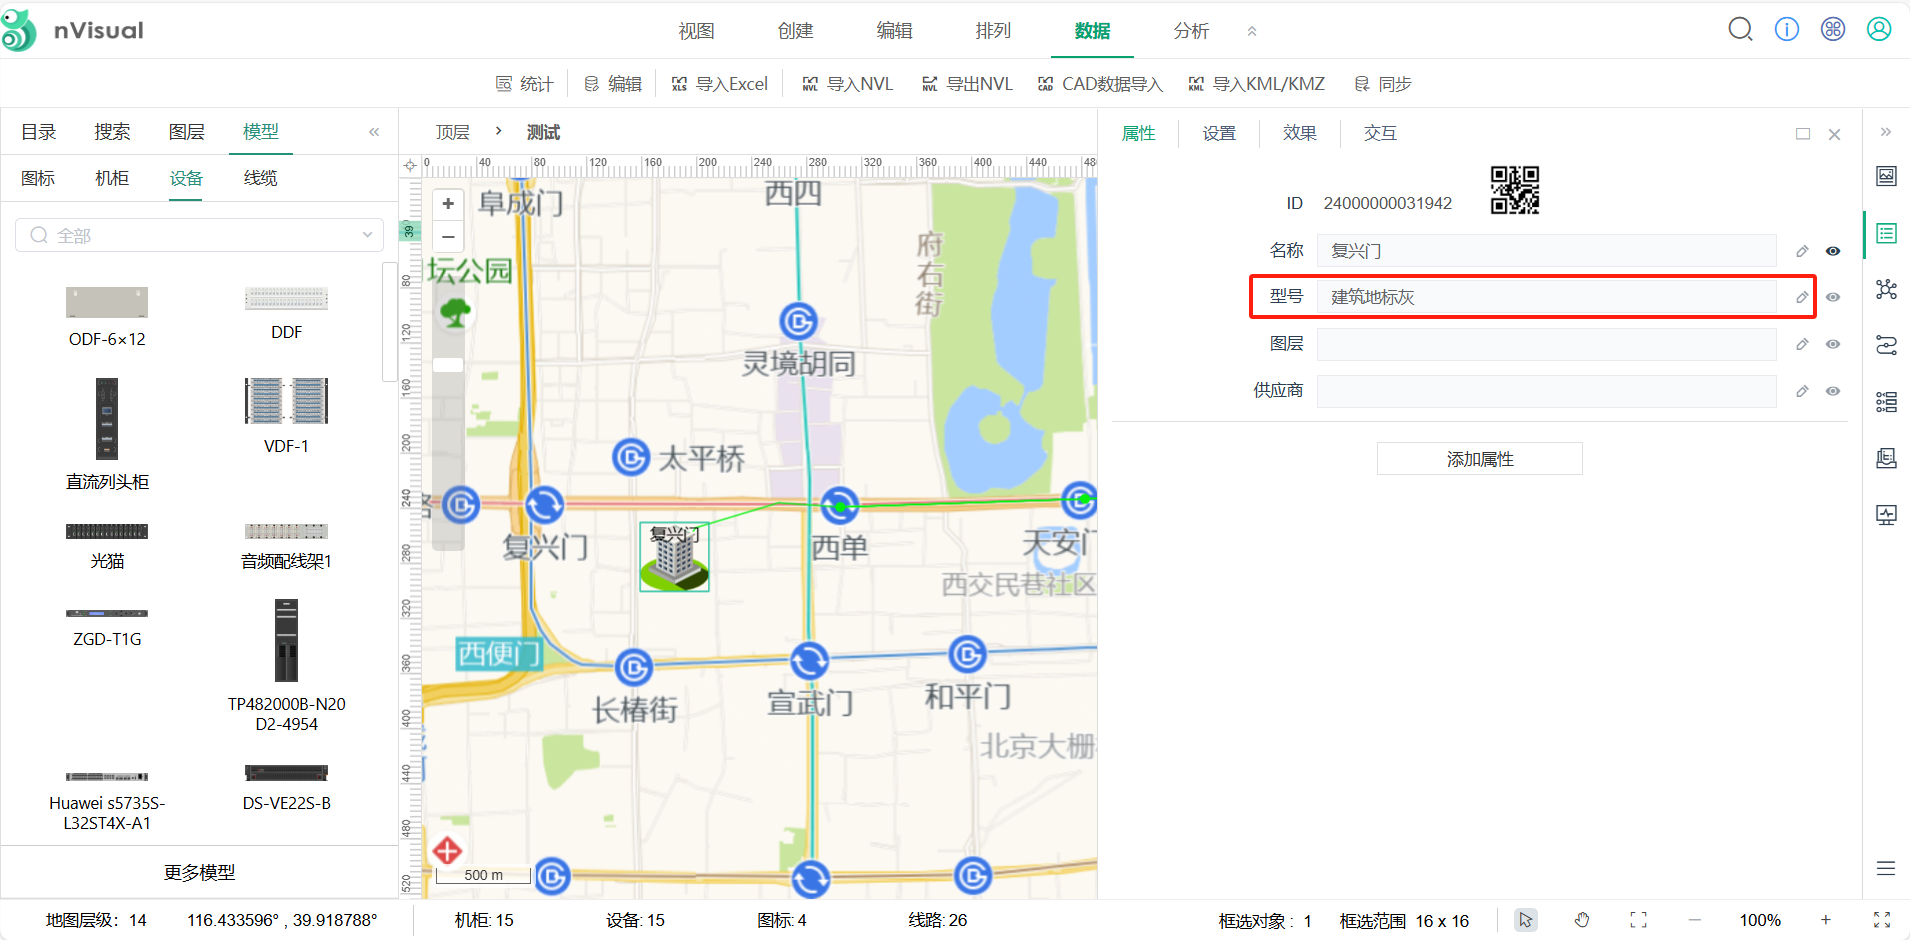This screenshot has height=940, width=1910.
Task: Click the 型号 input field
Action: [x=1546, y=297]
